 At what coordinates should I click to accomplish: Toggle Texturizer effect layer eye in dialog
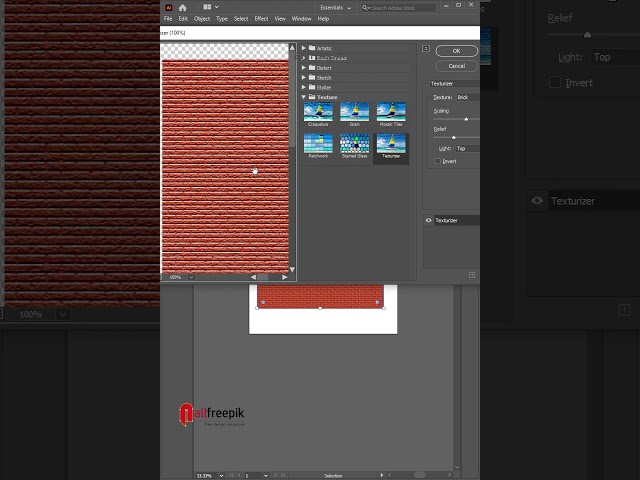(429, 220)
